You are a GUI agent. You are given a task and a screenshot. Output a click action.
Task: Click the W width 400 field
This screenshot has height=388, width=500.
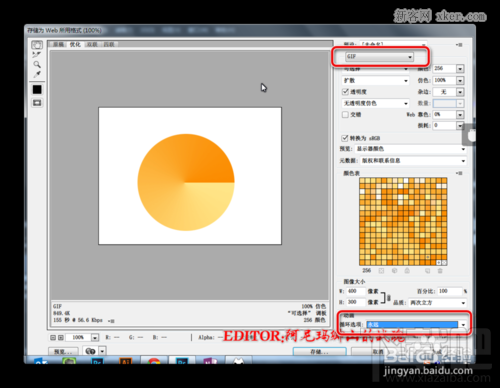[x=355, y=291]
